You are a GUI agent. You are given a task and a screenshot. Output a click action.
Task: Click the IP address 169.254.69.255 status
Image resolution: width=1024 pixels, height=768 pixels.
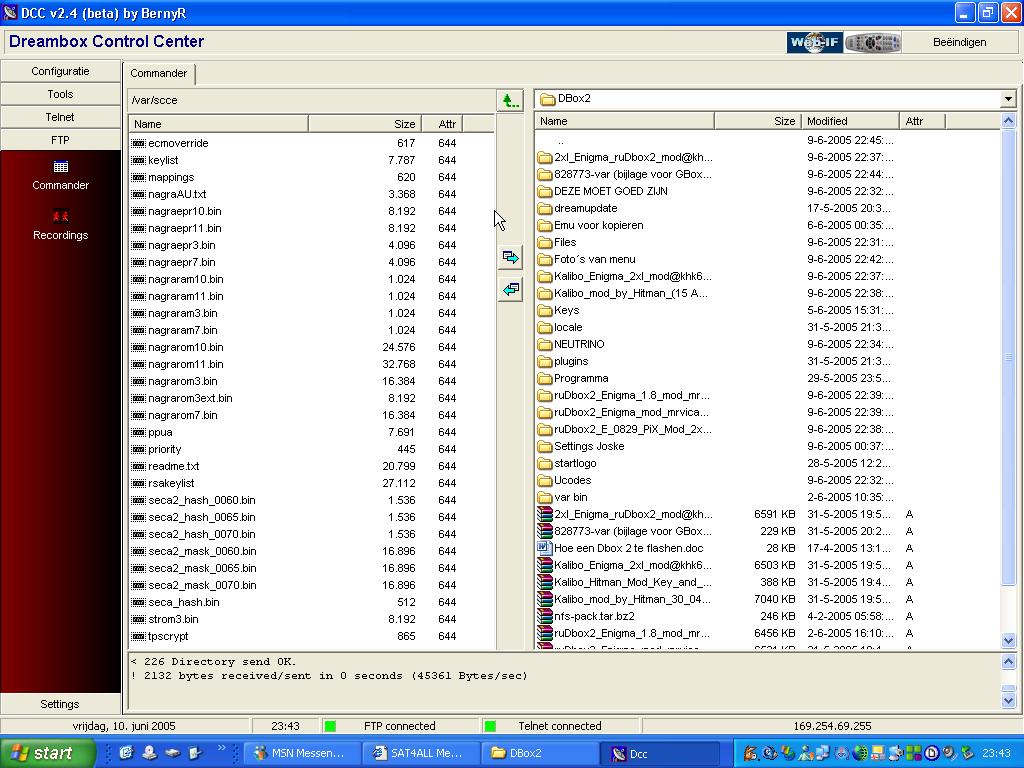click(832, 726)
